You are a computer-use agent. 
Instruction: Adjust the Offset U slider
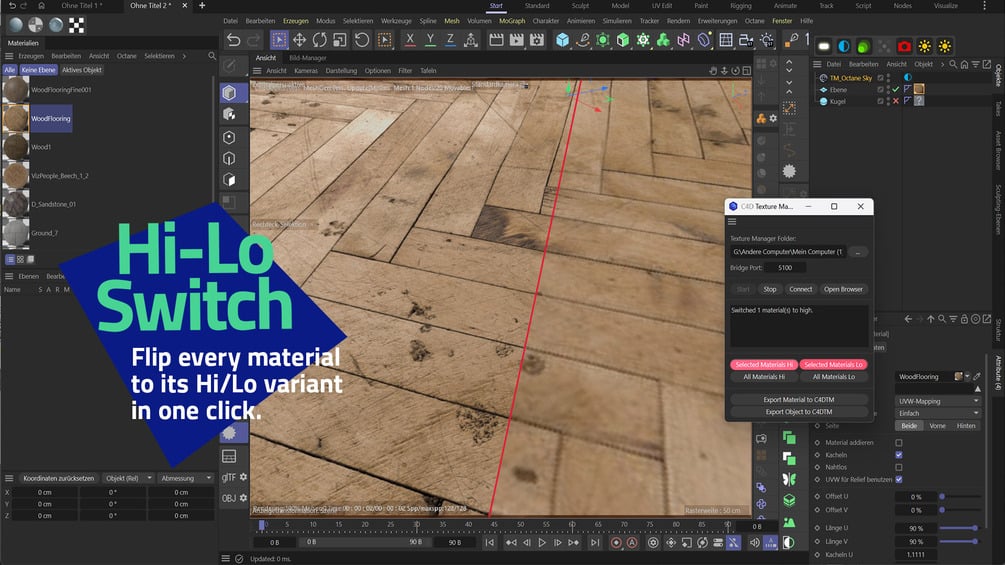[x=960, y=496]
